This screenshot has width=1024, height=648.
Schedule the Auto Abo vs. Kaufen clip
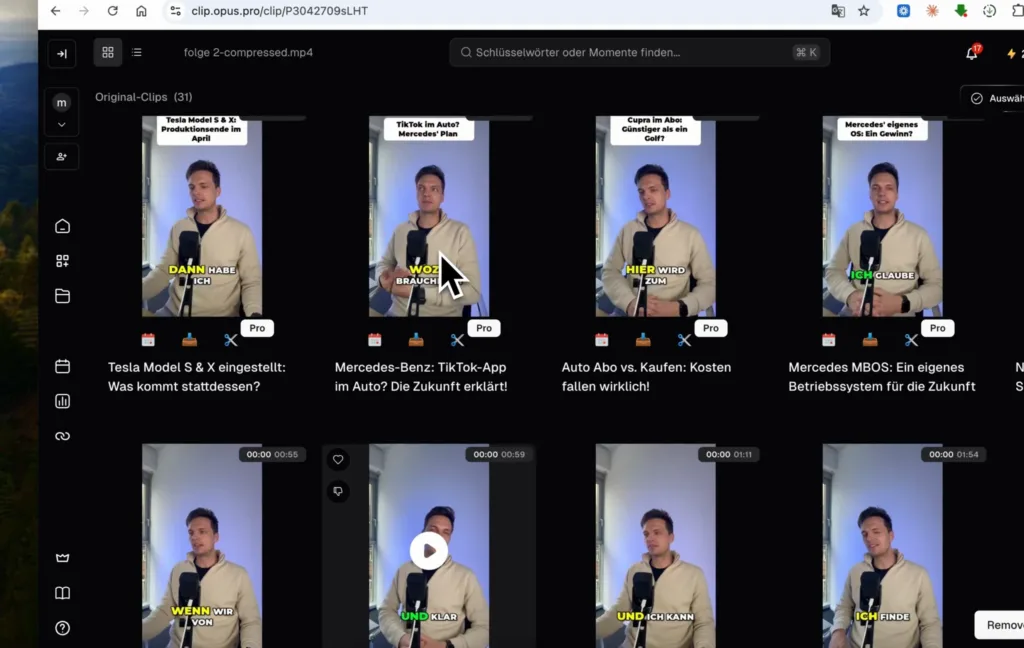click(x=602, y=340)
